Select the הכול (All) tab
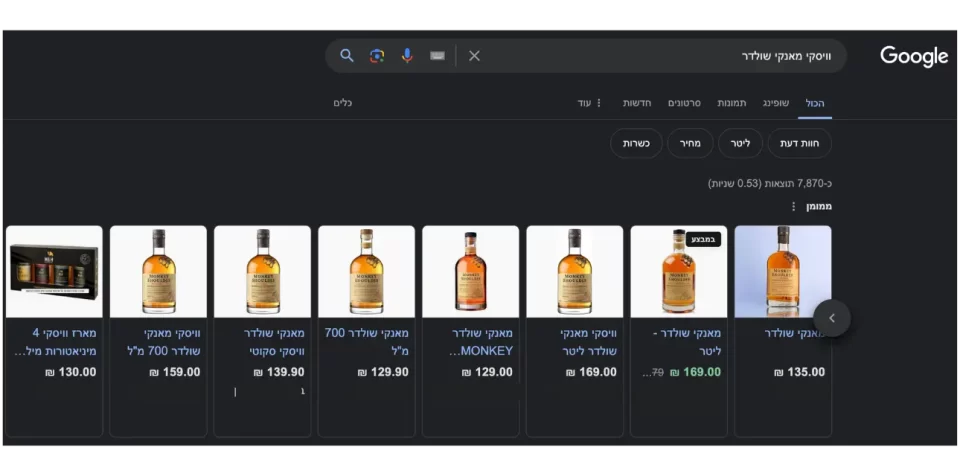 (x=815, y=103)
